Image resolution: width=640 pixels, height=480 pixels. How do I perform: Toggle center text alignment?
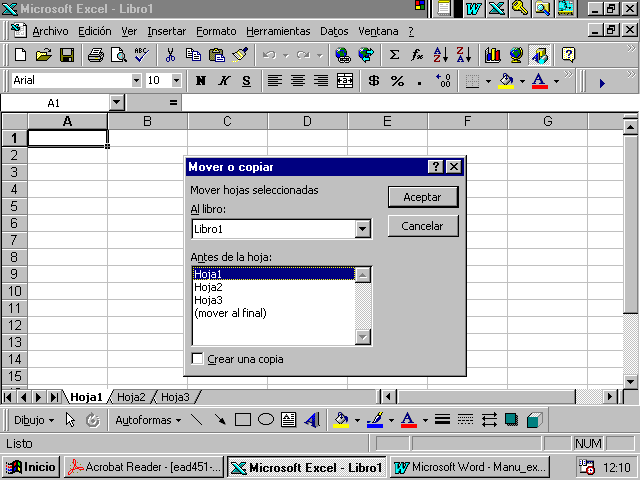tap(298, 81)
